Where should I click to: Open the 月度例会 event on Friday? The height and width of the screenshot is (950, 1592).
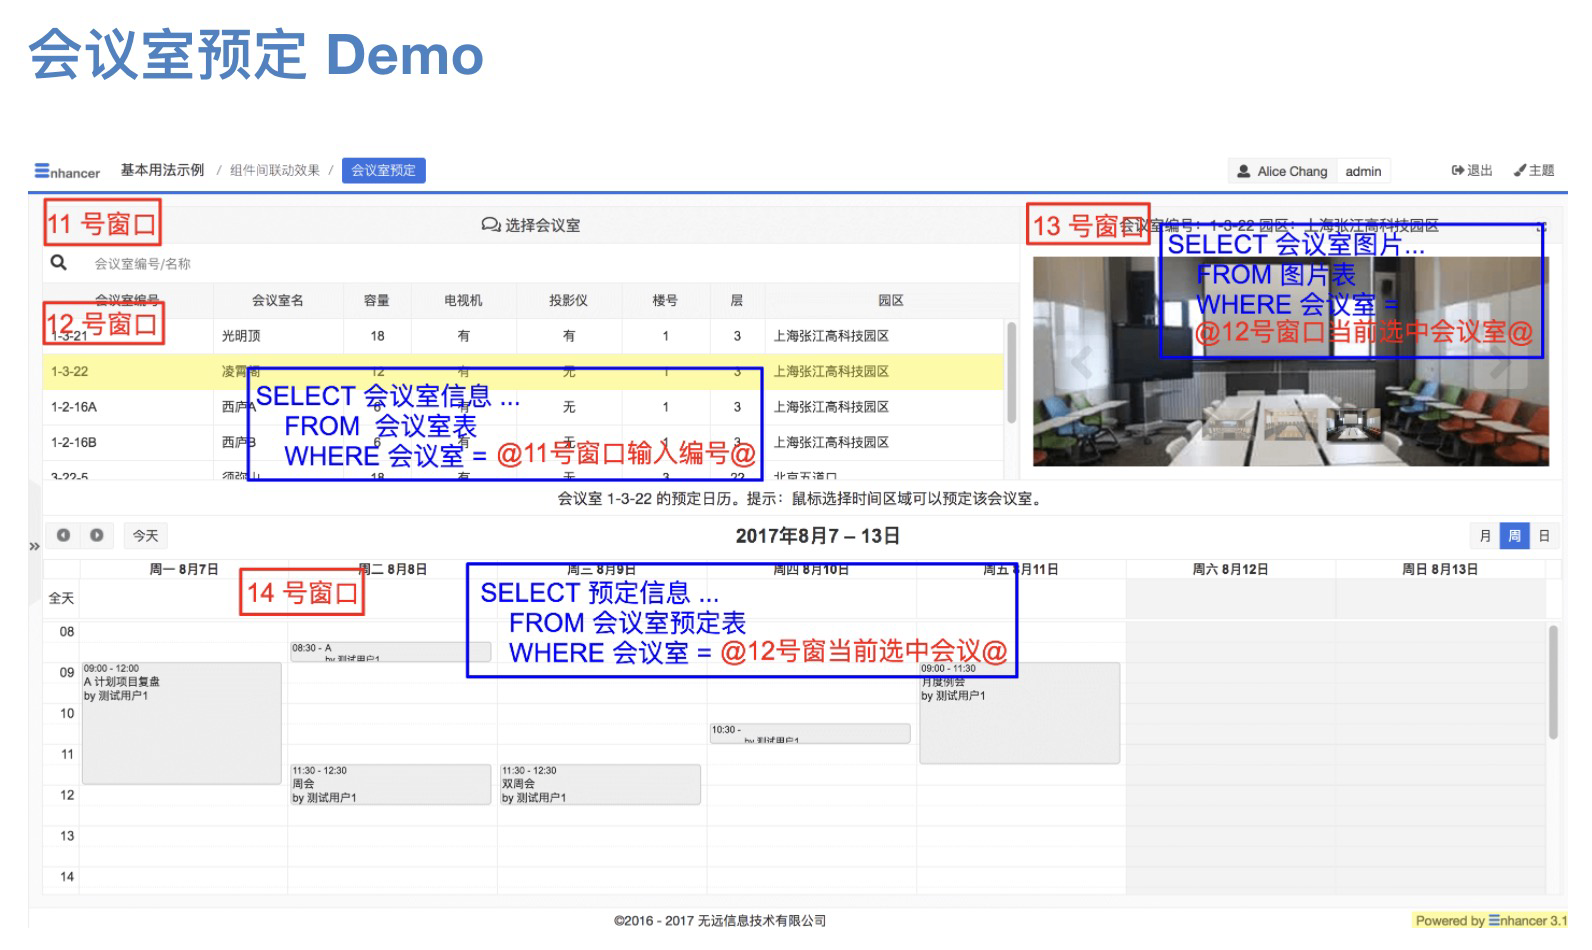pyautogui.click(x=1019, y=712)
